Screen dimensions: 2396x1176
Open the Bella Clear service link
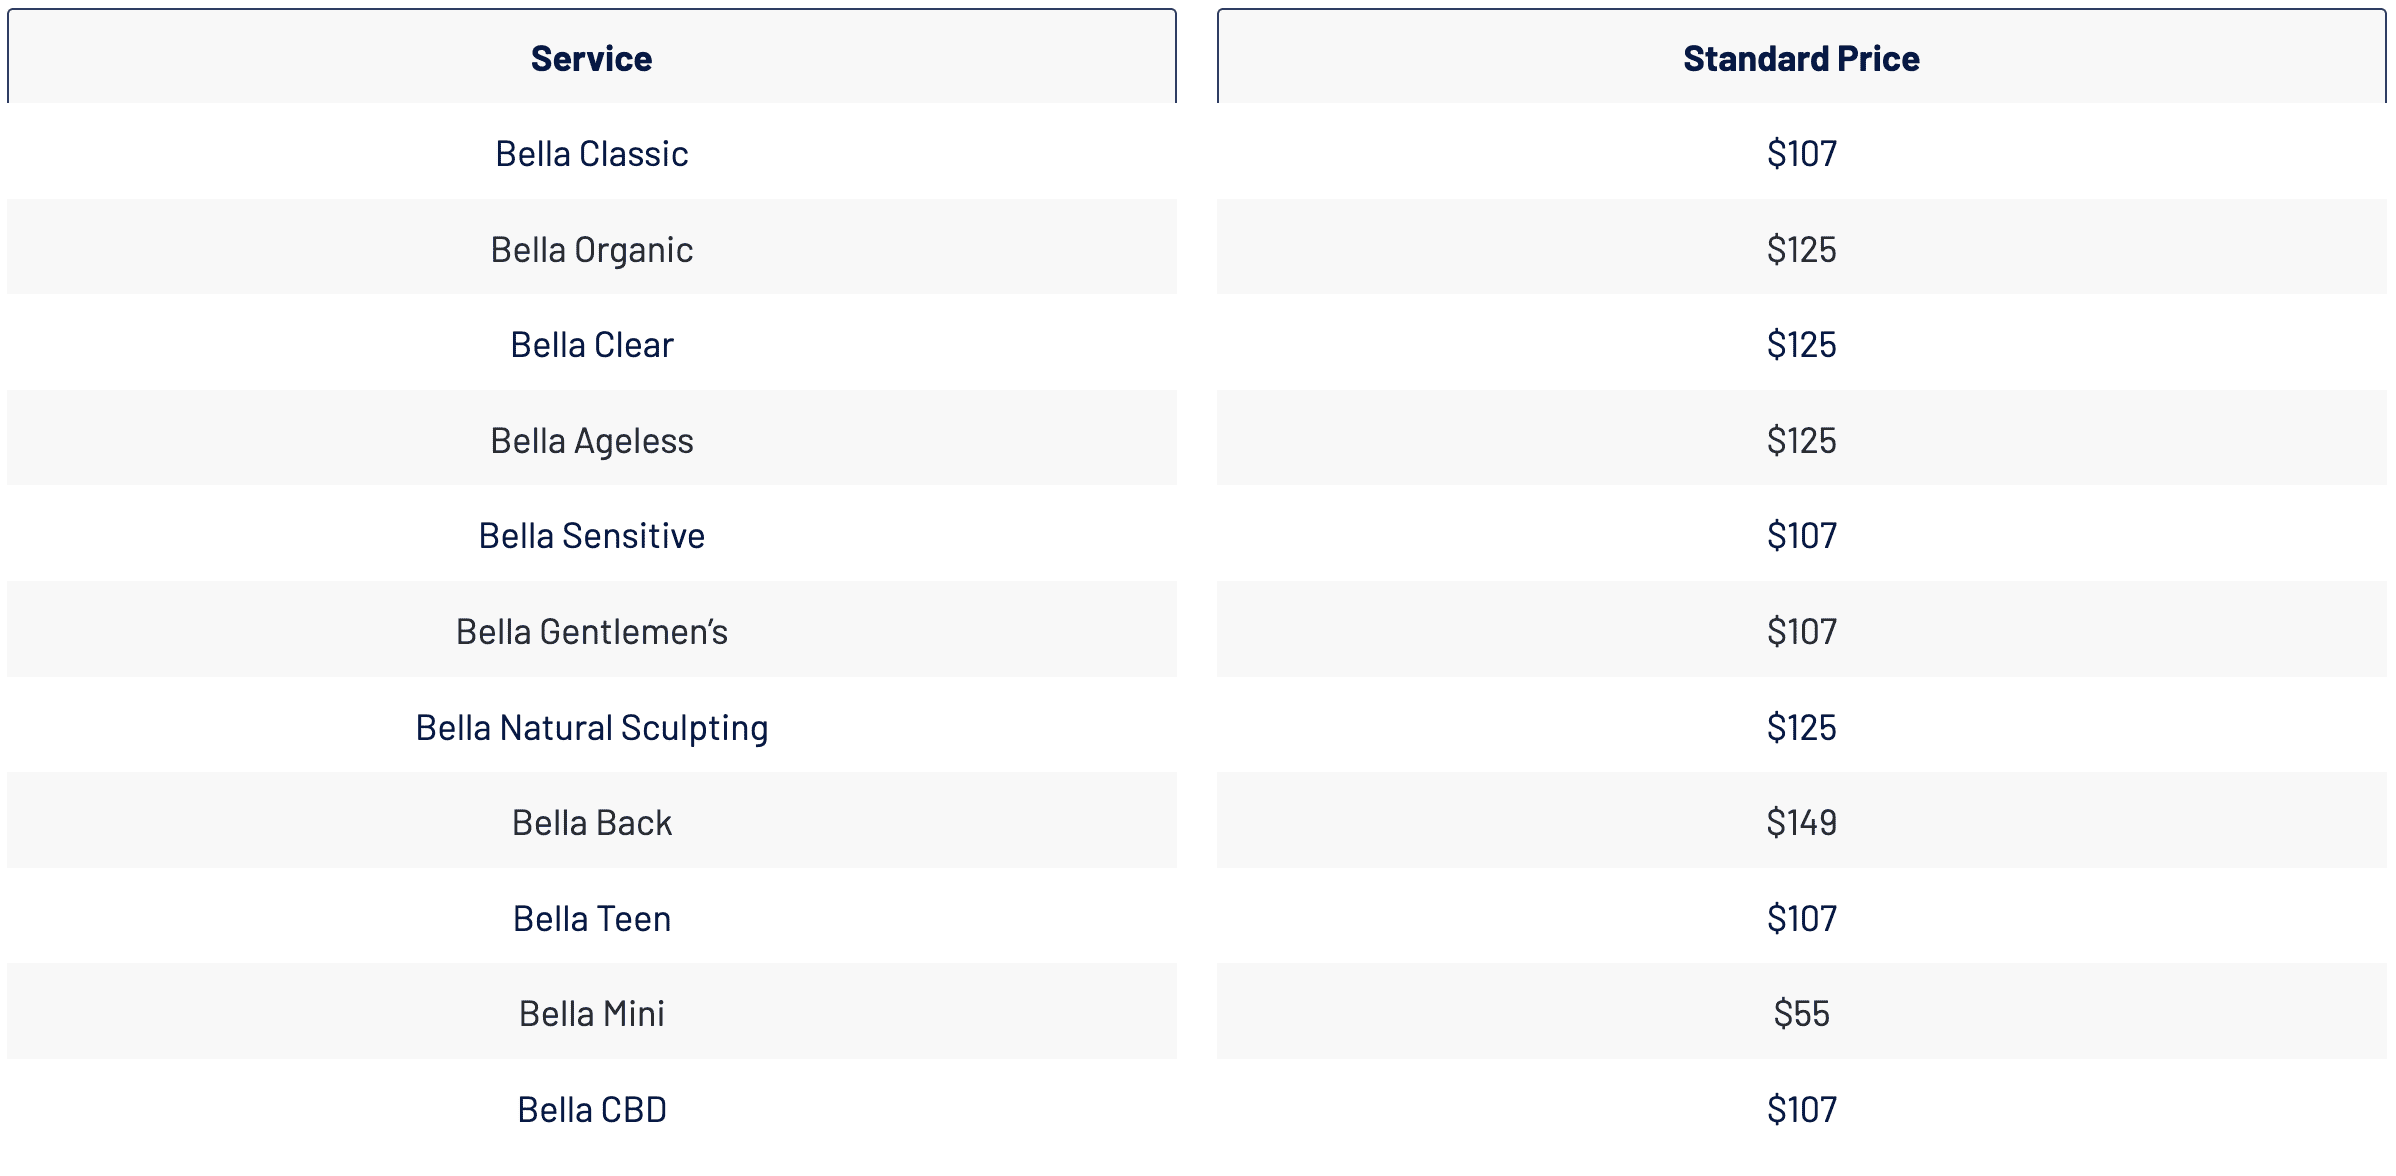coord(591,345)
